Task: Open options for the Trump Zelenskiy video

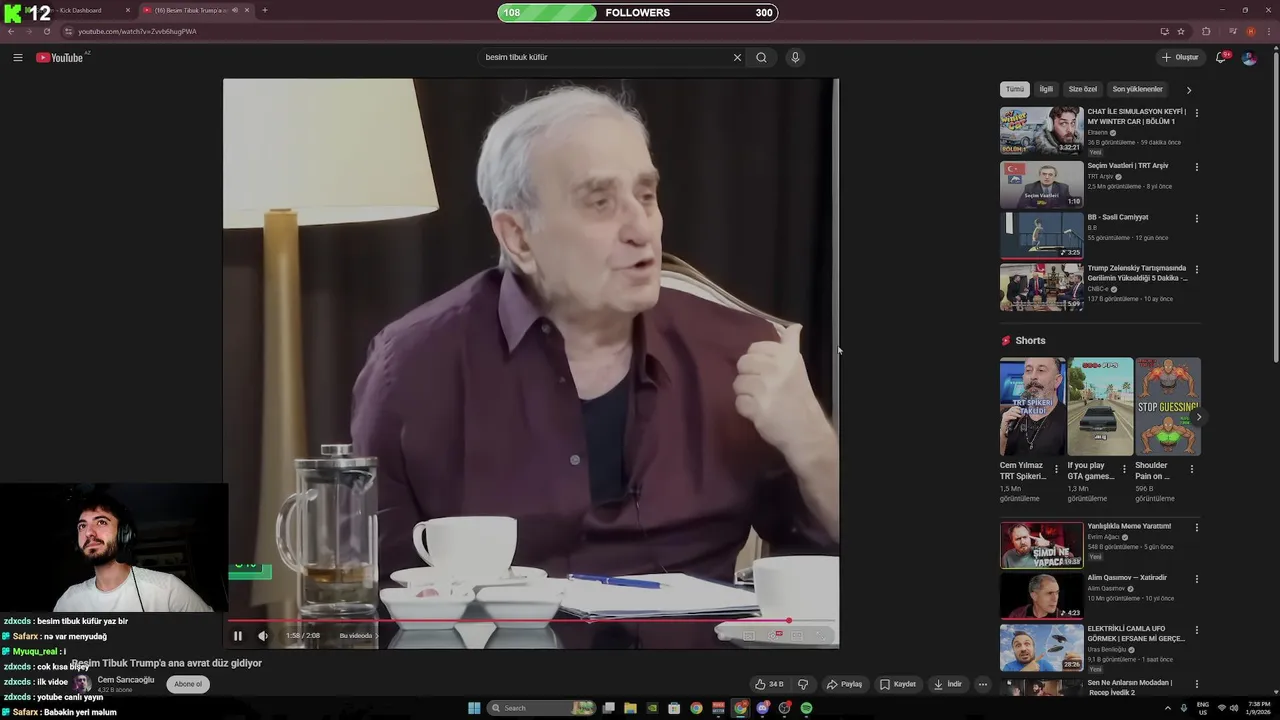Action: (x=1196, y=270)
